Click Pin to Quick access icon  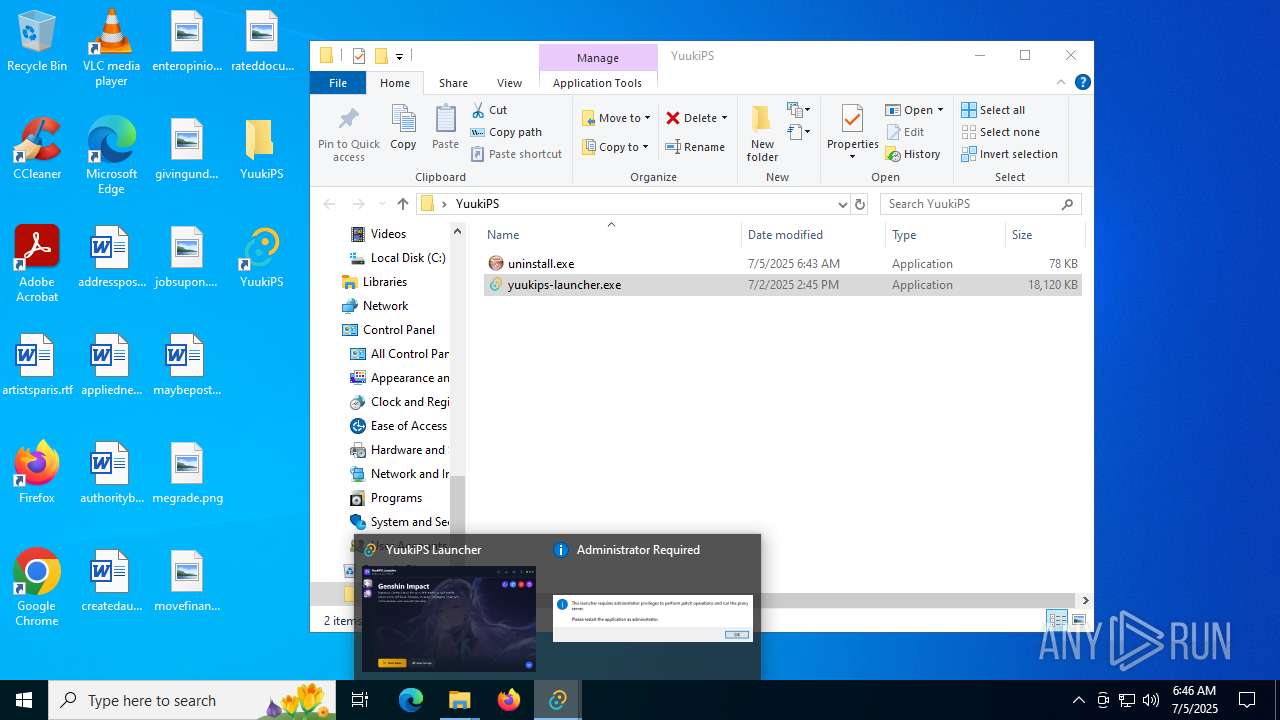coord(349,133)
